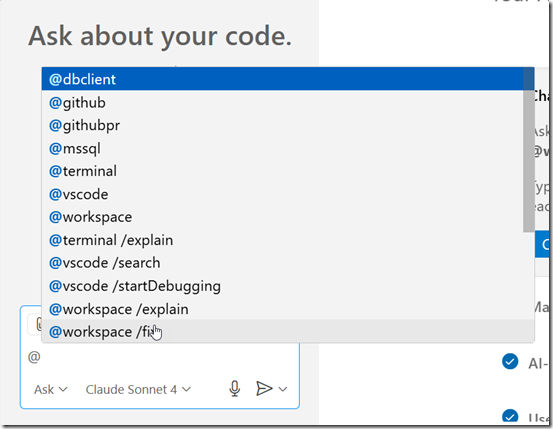Open the Claude Sonnet 4 model picker
The height and width of the screenshot is (429, 553).
coord(138,389)
